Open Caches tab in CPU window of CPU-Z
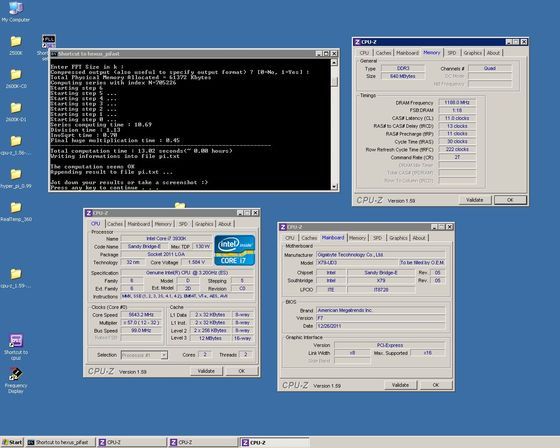The image size is (560, 448). tap(115, 224)
